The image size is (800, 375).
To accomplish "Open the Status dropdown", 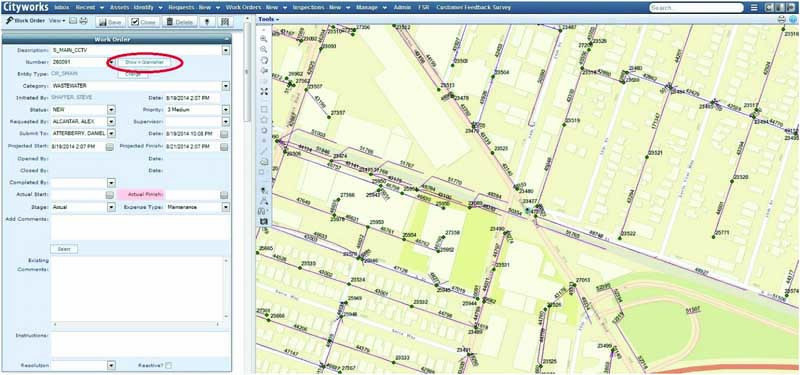I will pyautogui.click(x=111, y=110).
